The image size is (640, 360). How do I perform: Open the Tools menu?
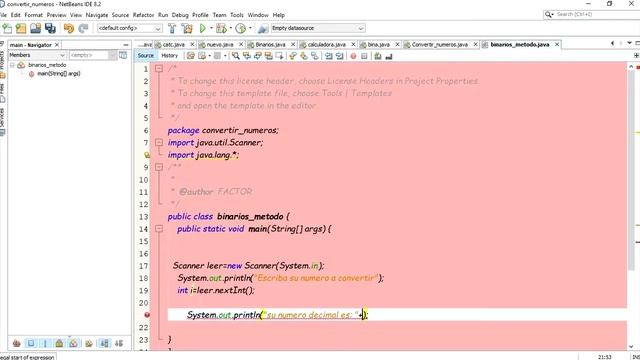(237, 15)
